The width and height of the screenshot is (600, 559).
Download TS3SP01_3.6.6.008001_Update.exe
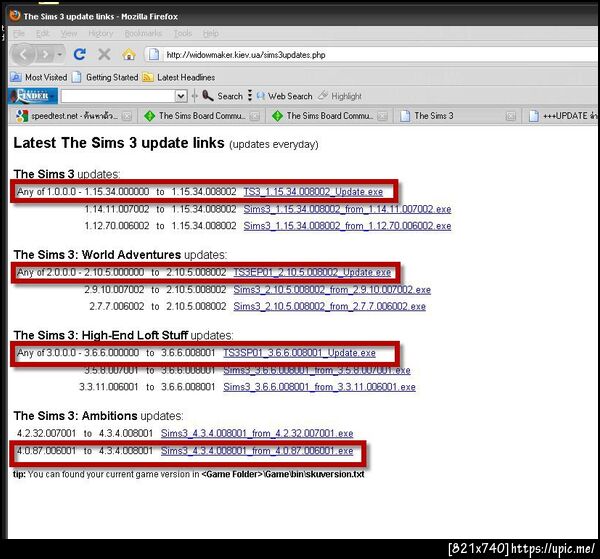point(300,353)
